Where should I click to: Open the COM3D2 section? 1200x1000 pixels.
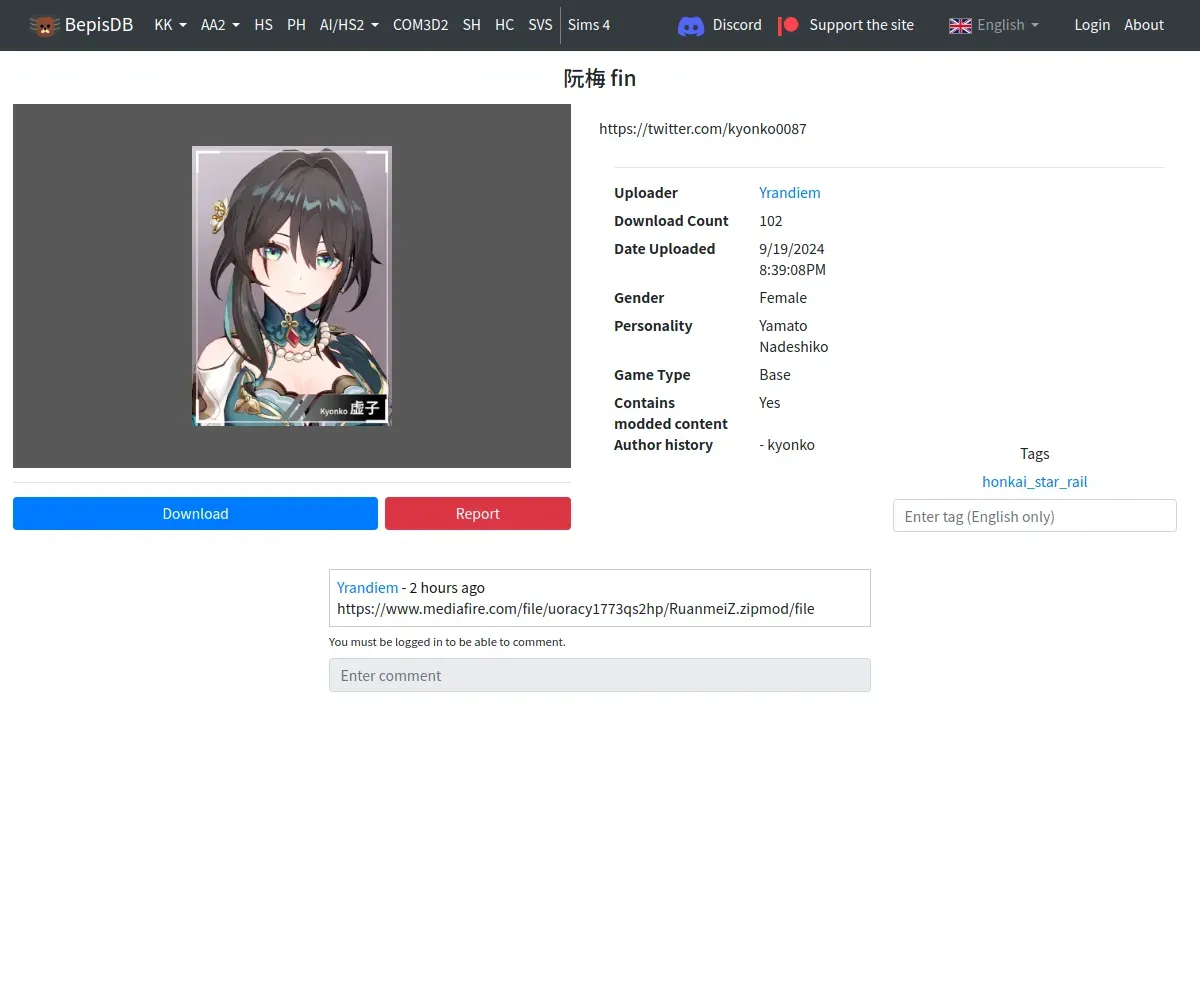point(420,25)
